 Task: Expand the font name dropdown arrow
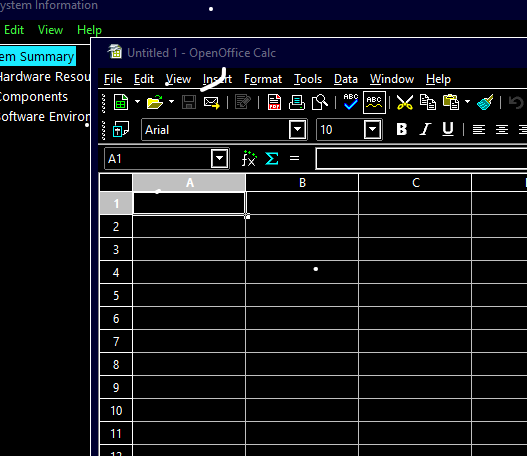tap(297, 129)
